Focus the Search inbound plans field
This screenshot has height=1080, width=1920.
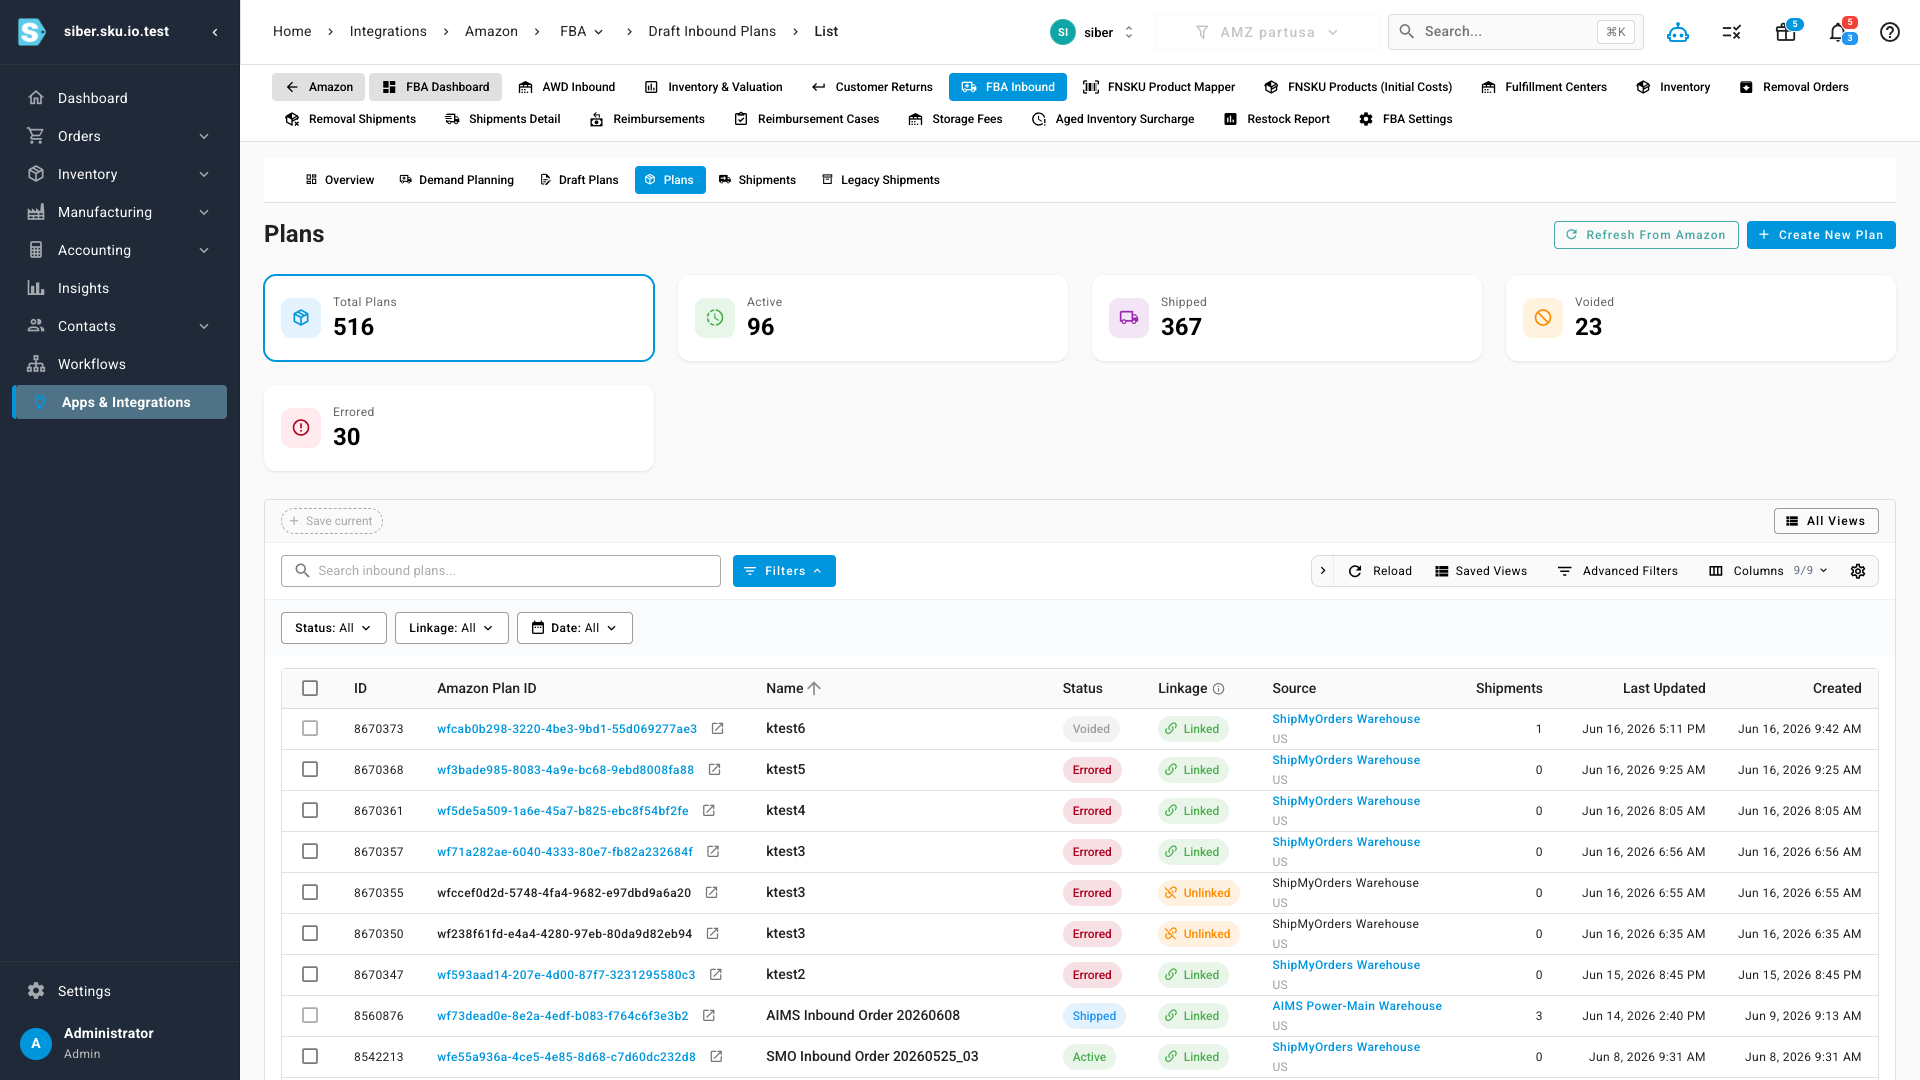[501, 571]
